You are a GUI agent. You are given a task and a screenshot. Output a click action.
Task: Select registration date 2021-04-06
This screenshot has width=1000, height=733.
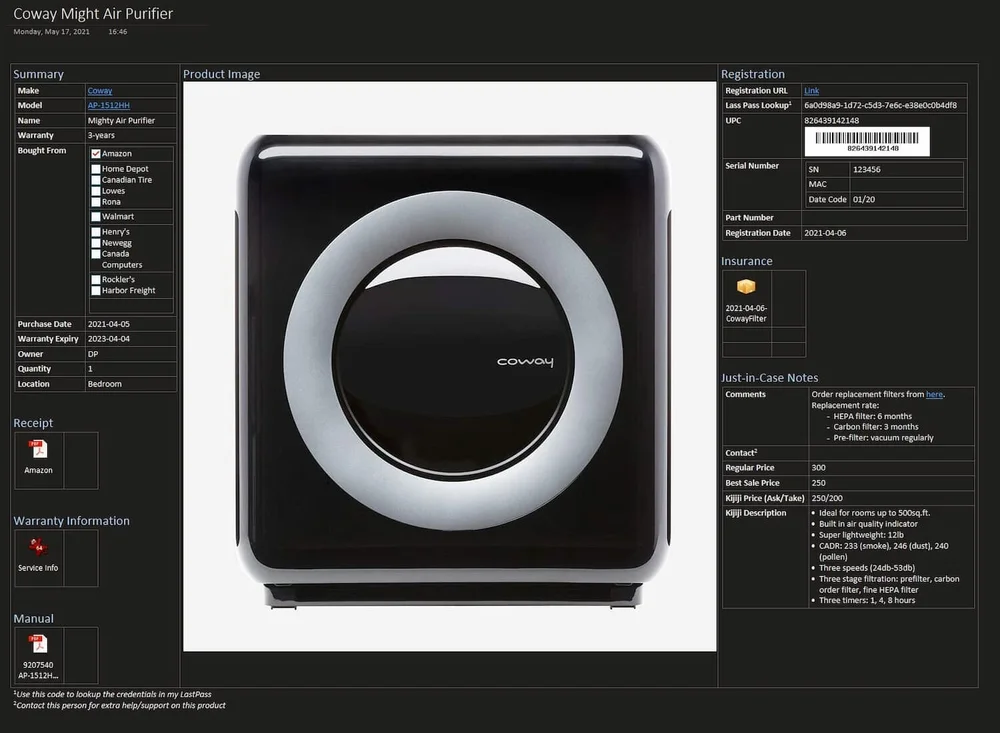(825, 233)
